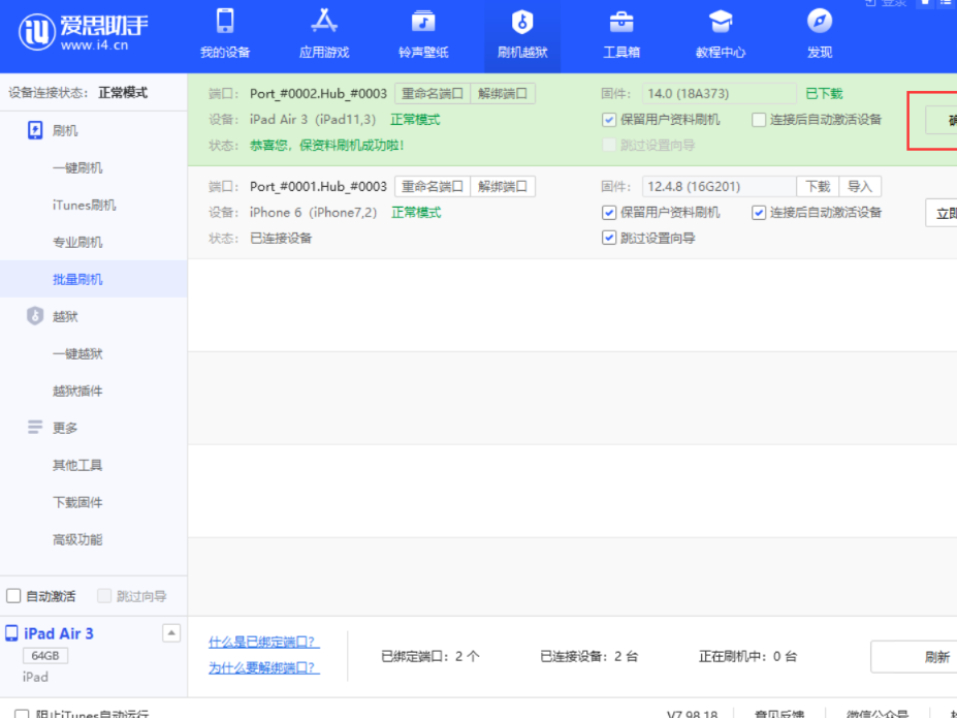957x718 pixels.
Task: Click the Port_#0002.Hub_#0003 port name
Action: click(318, 93)
